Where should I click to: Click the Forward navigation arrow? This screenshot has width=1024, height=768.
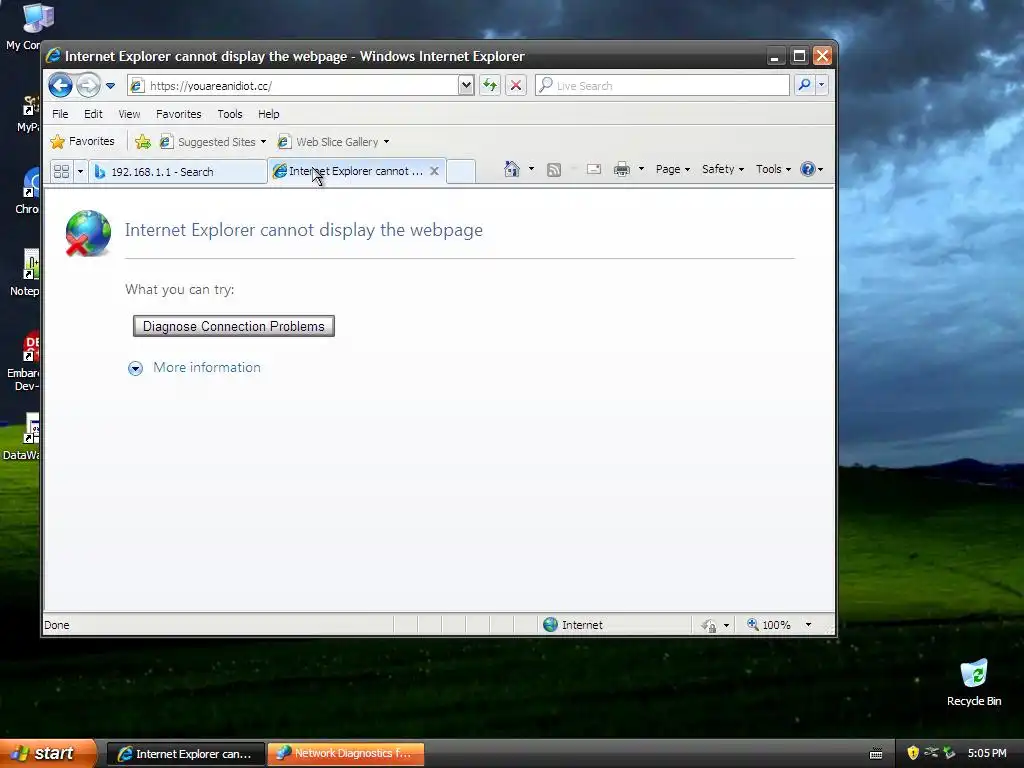88,86
